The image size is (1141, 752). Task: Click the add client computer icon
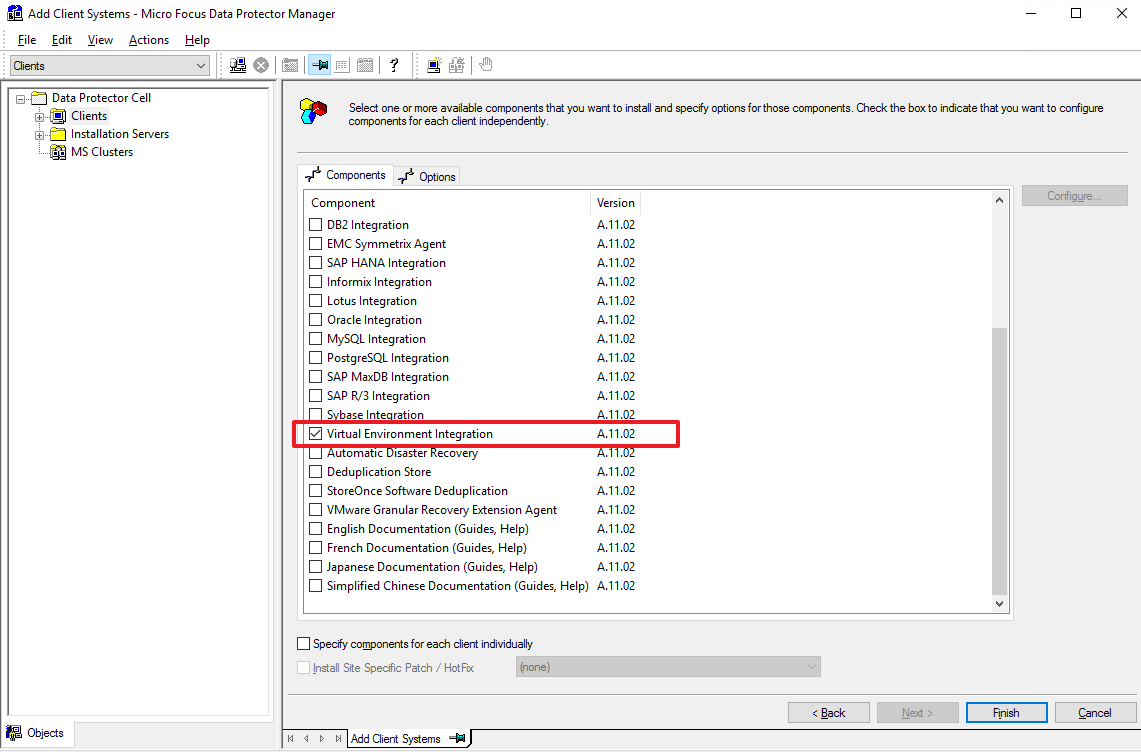(x=434, y=66)
